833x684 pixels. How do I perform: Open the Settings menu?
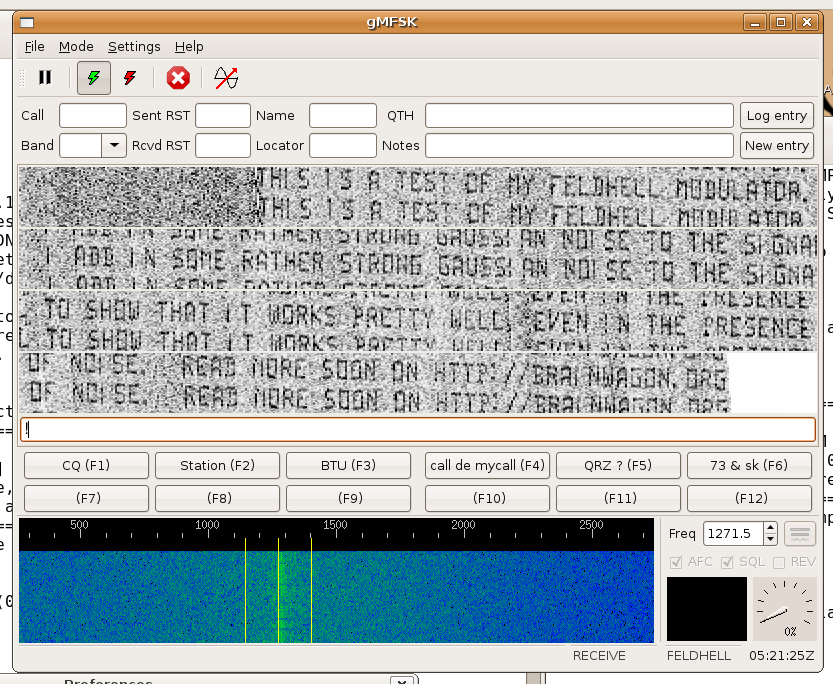(134, 47)
